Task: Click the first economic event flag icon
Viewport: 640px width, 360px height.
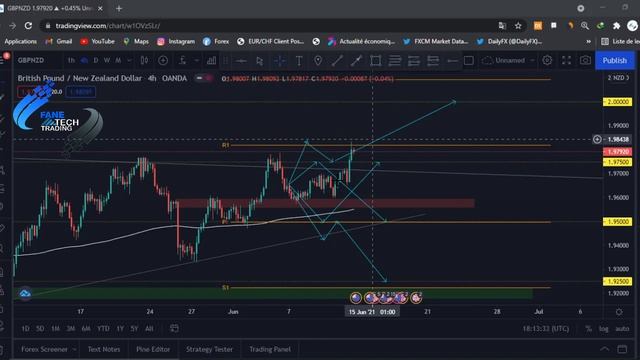Action: click(x=356, y=298)
